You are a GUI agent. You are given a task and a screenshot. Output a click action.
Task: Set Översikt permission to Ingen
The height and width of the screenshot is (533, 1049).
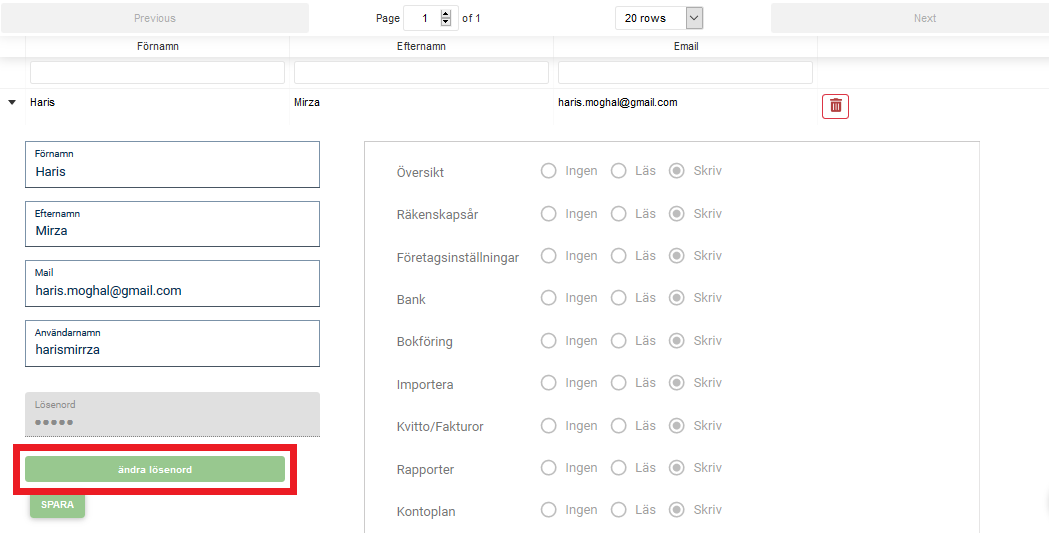[x=548, y=171]
